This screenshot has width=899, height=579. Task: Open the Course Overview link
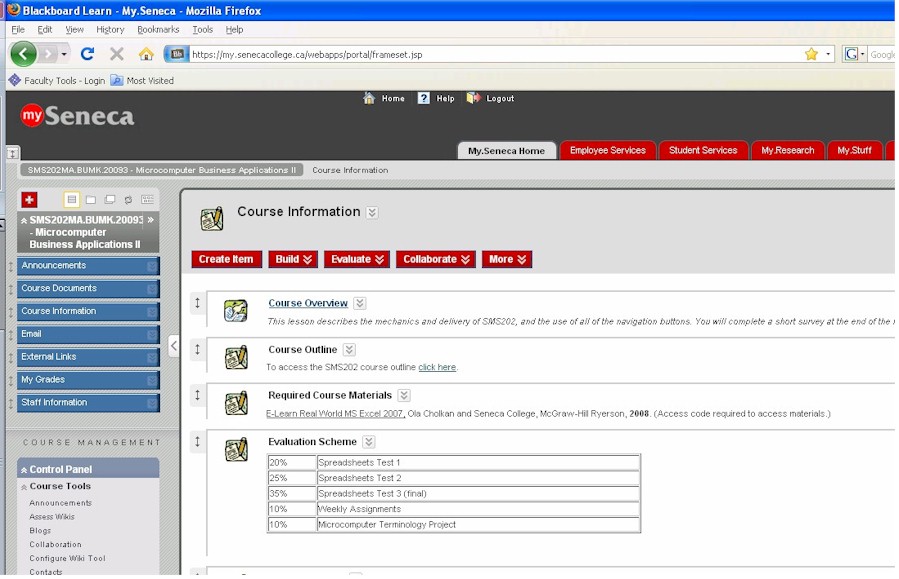coord(308,303)
